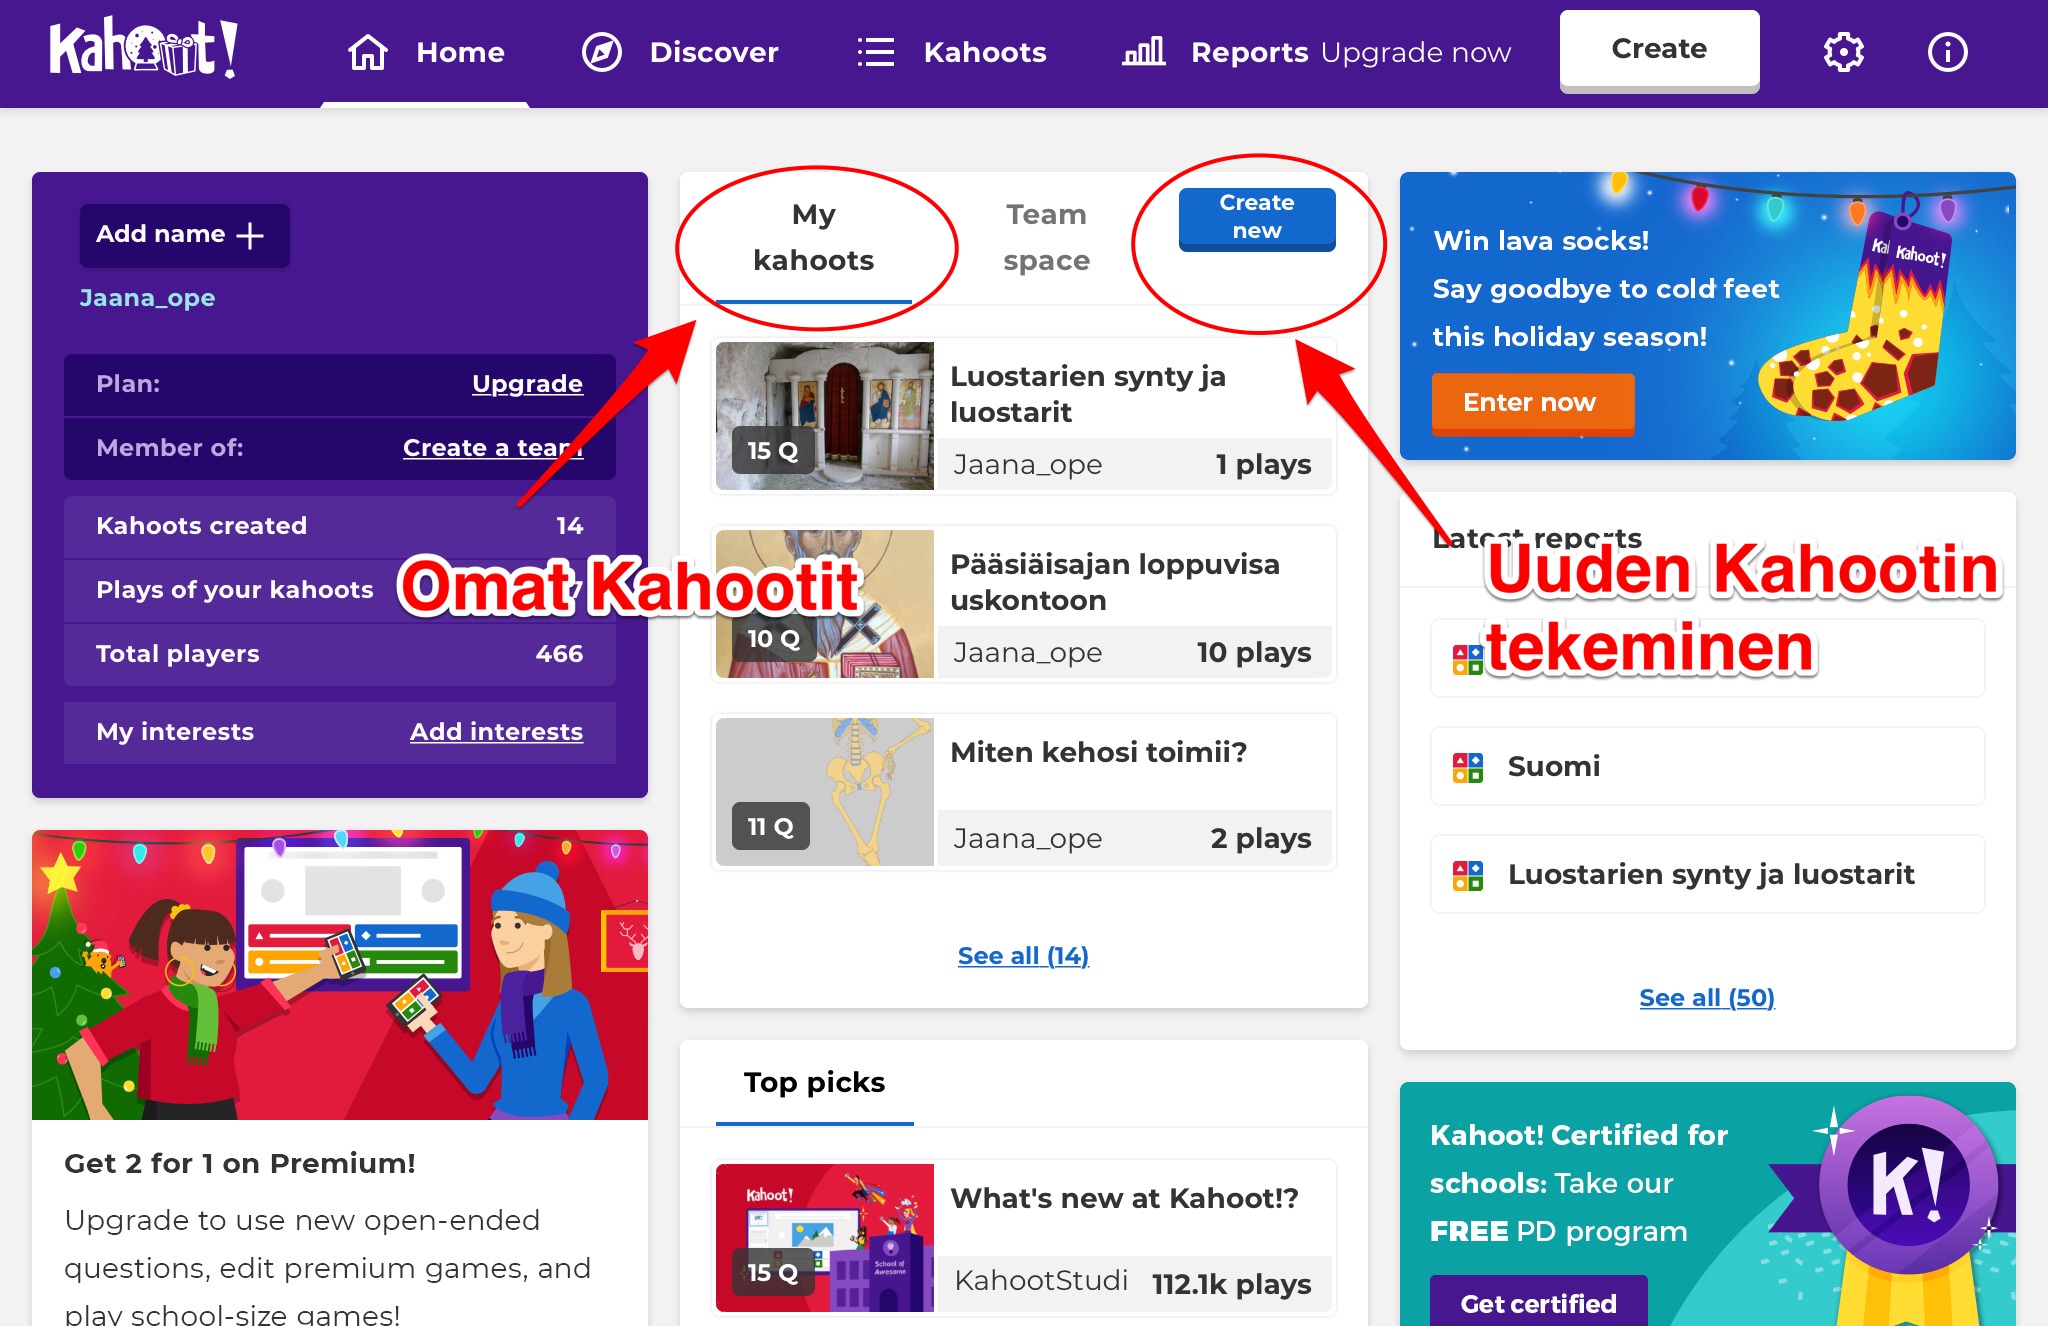The image size is (2048, 1326).
Task: Click the Kahoots list icon
Action: 875,52
